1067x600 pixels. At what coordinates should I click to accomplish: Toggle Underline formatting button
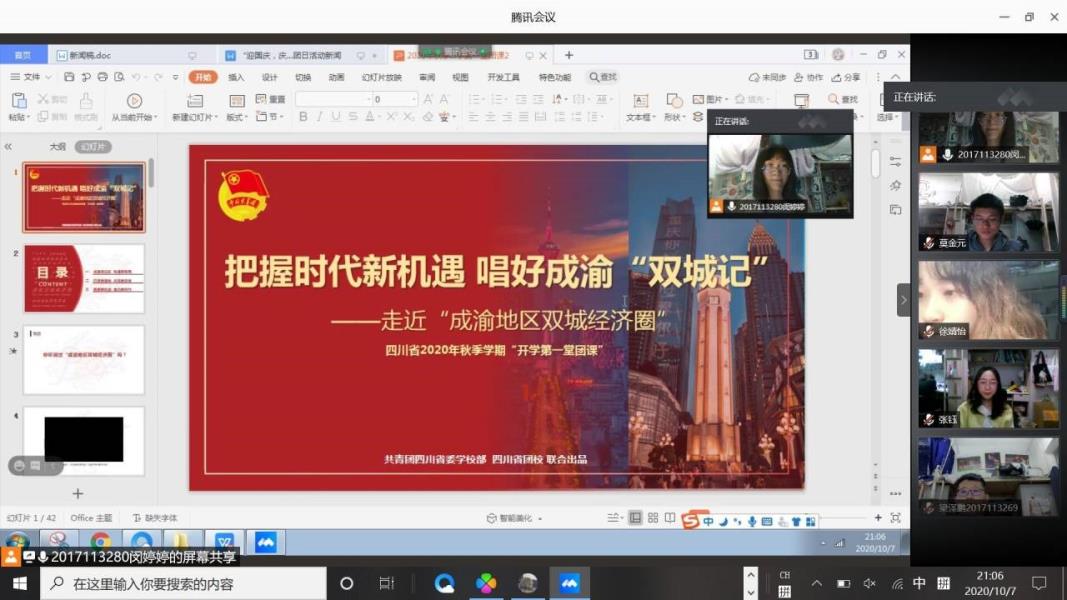335,117
